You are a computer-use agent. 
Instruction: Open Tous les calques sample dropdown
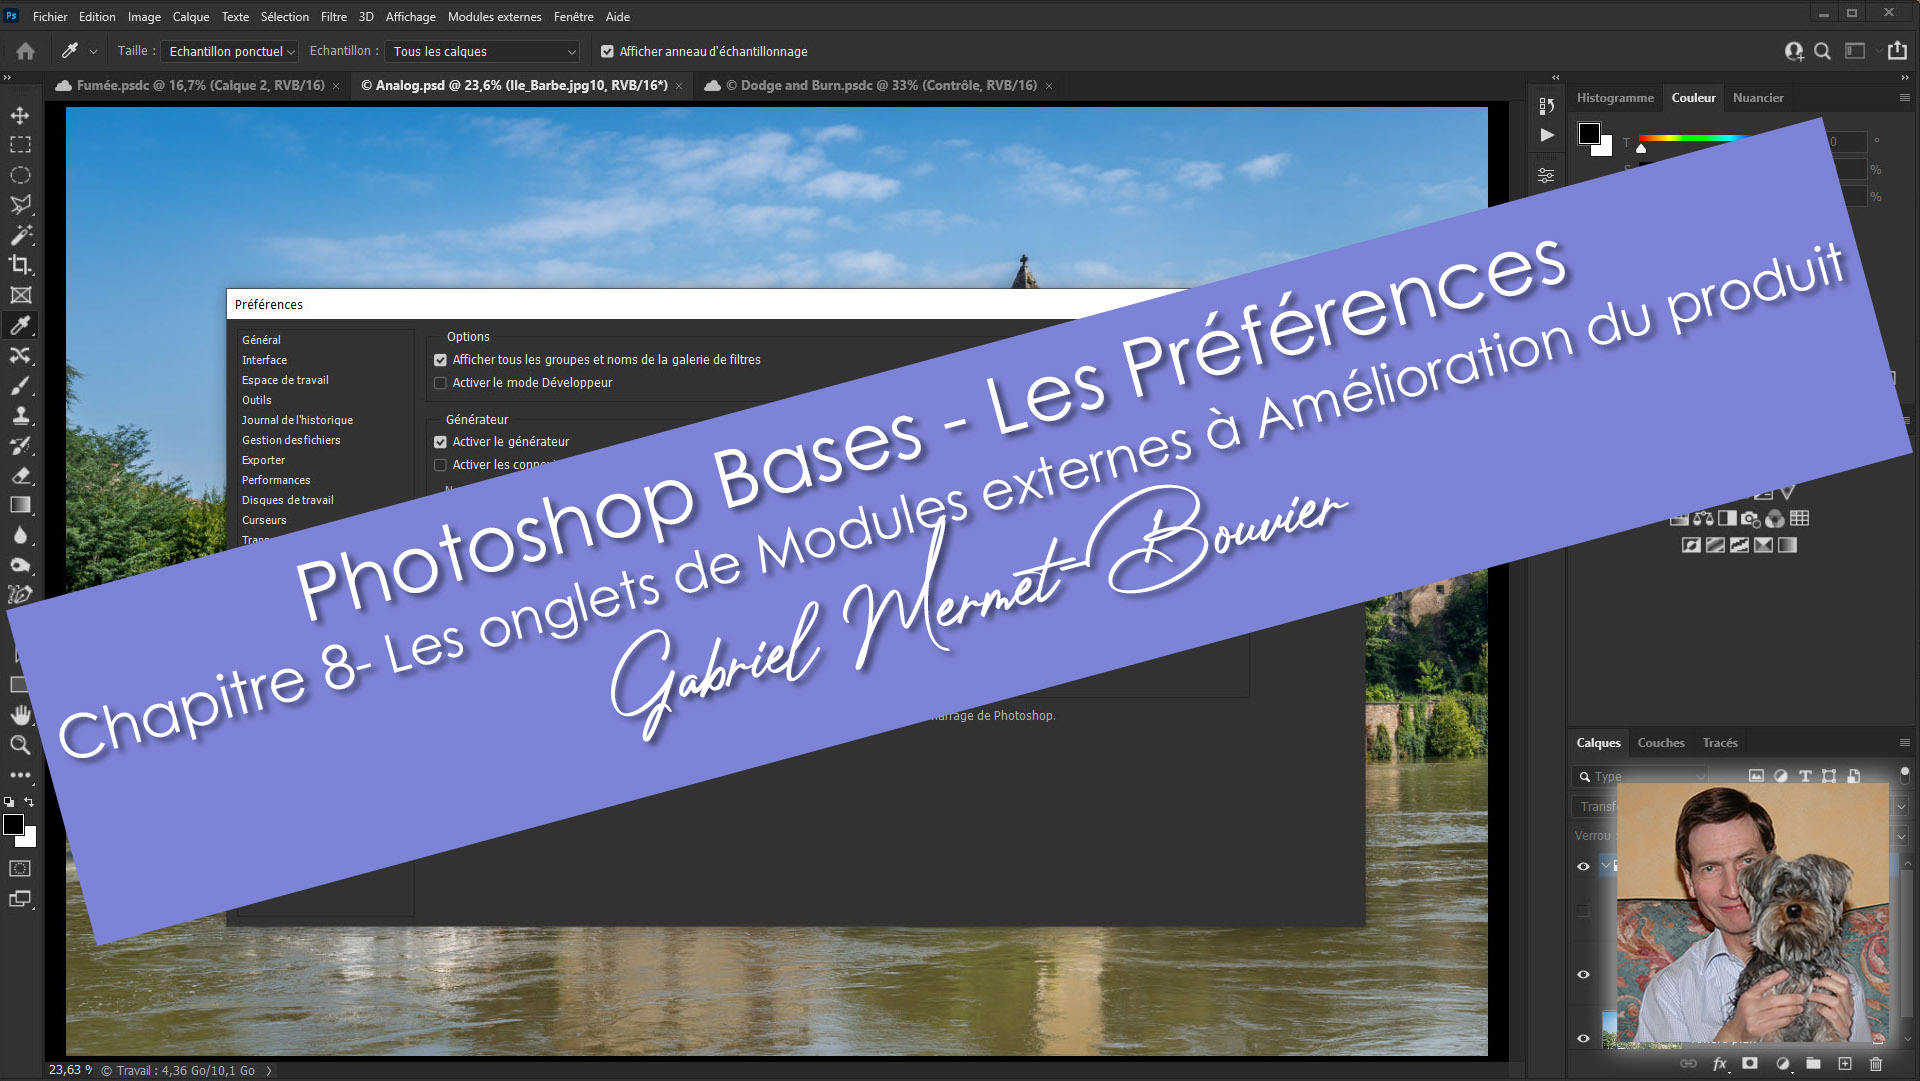[x=483, y=51]
